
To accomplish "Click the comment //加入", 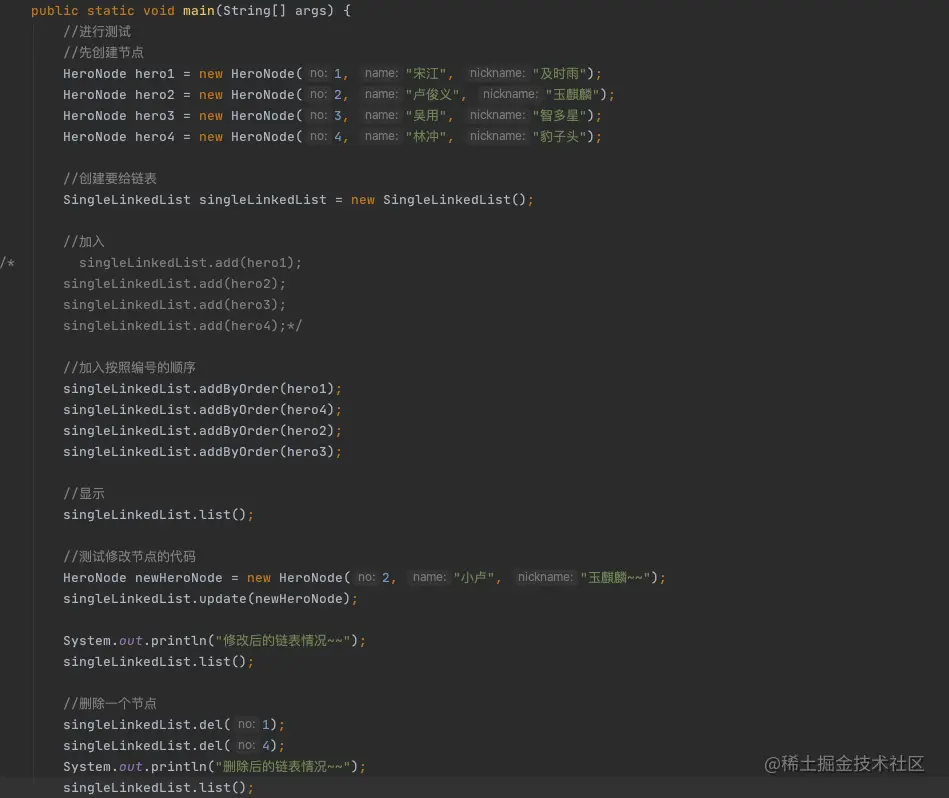I will tap(84, 242).
